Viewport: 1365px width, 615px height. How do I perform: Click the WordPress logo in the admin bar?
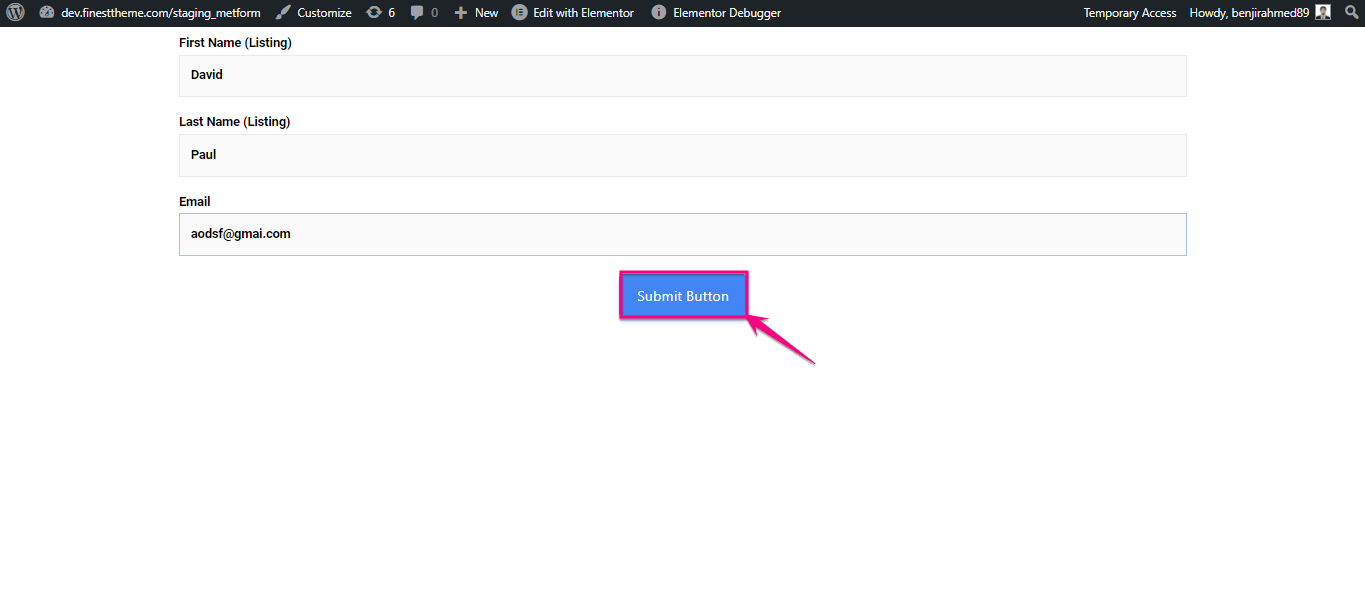pos(15,12)
